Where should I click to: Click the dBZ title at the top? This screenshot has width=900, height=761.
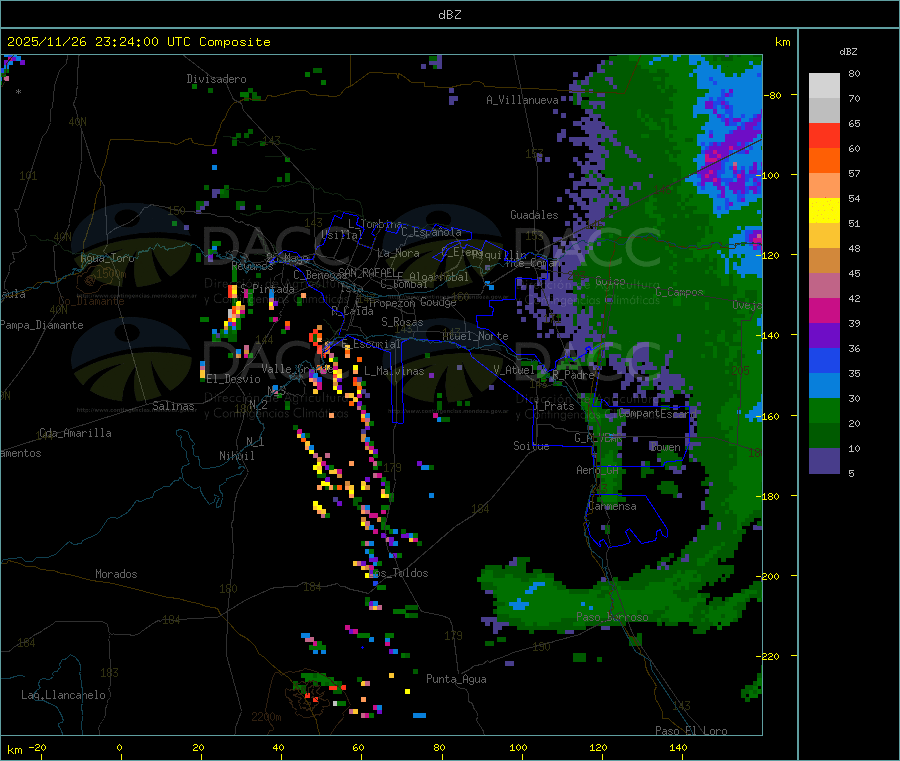[x=449, y=14]
